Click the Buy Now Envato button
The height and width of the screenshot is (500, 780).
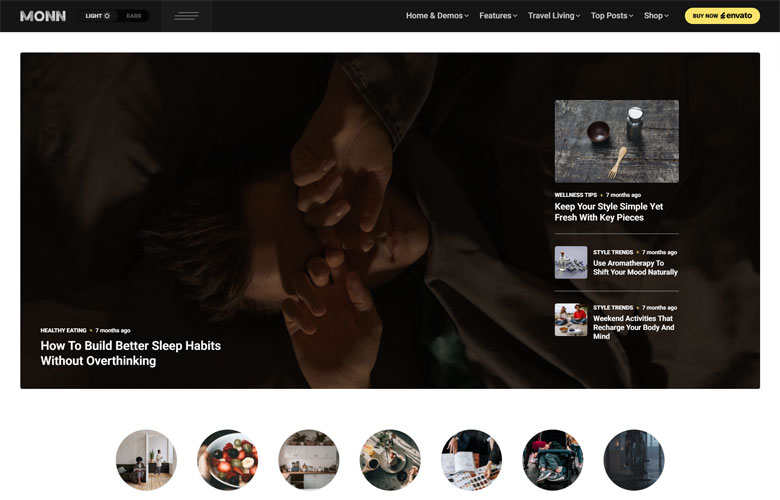tap(722, 16)
